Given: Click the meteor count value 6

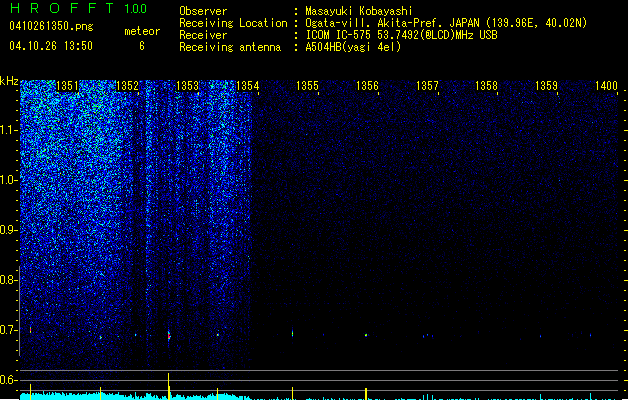Looking at the screenshot, I should point(142,46).
